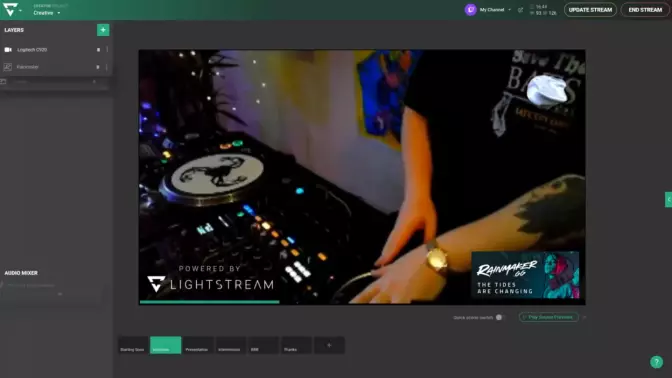Open the second layer's three-dot options menu

(x=107, y=67)
